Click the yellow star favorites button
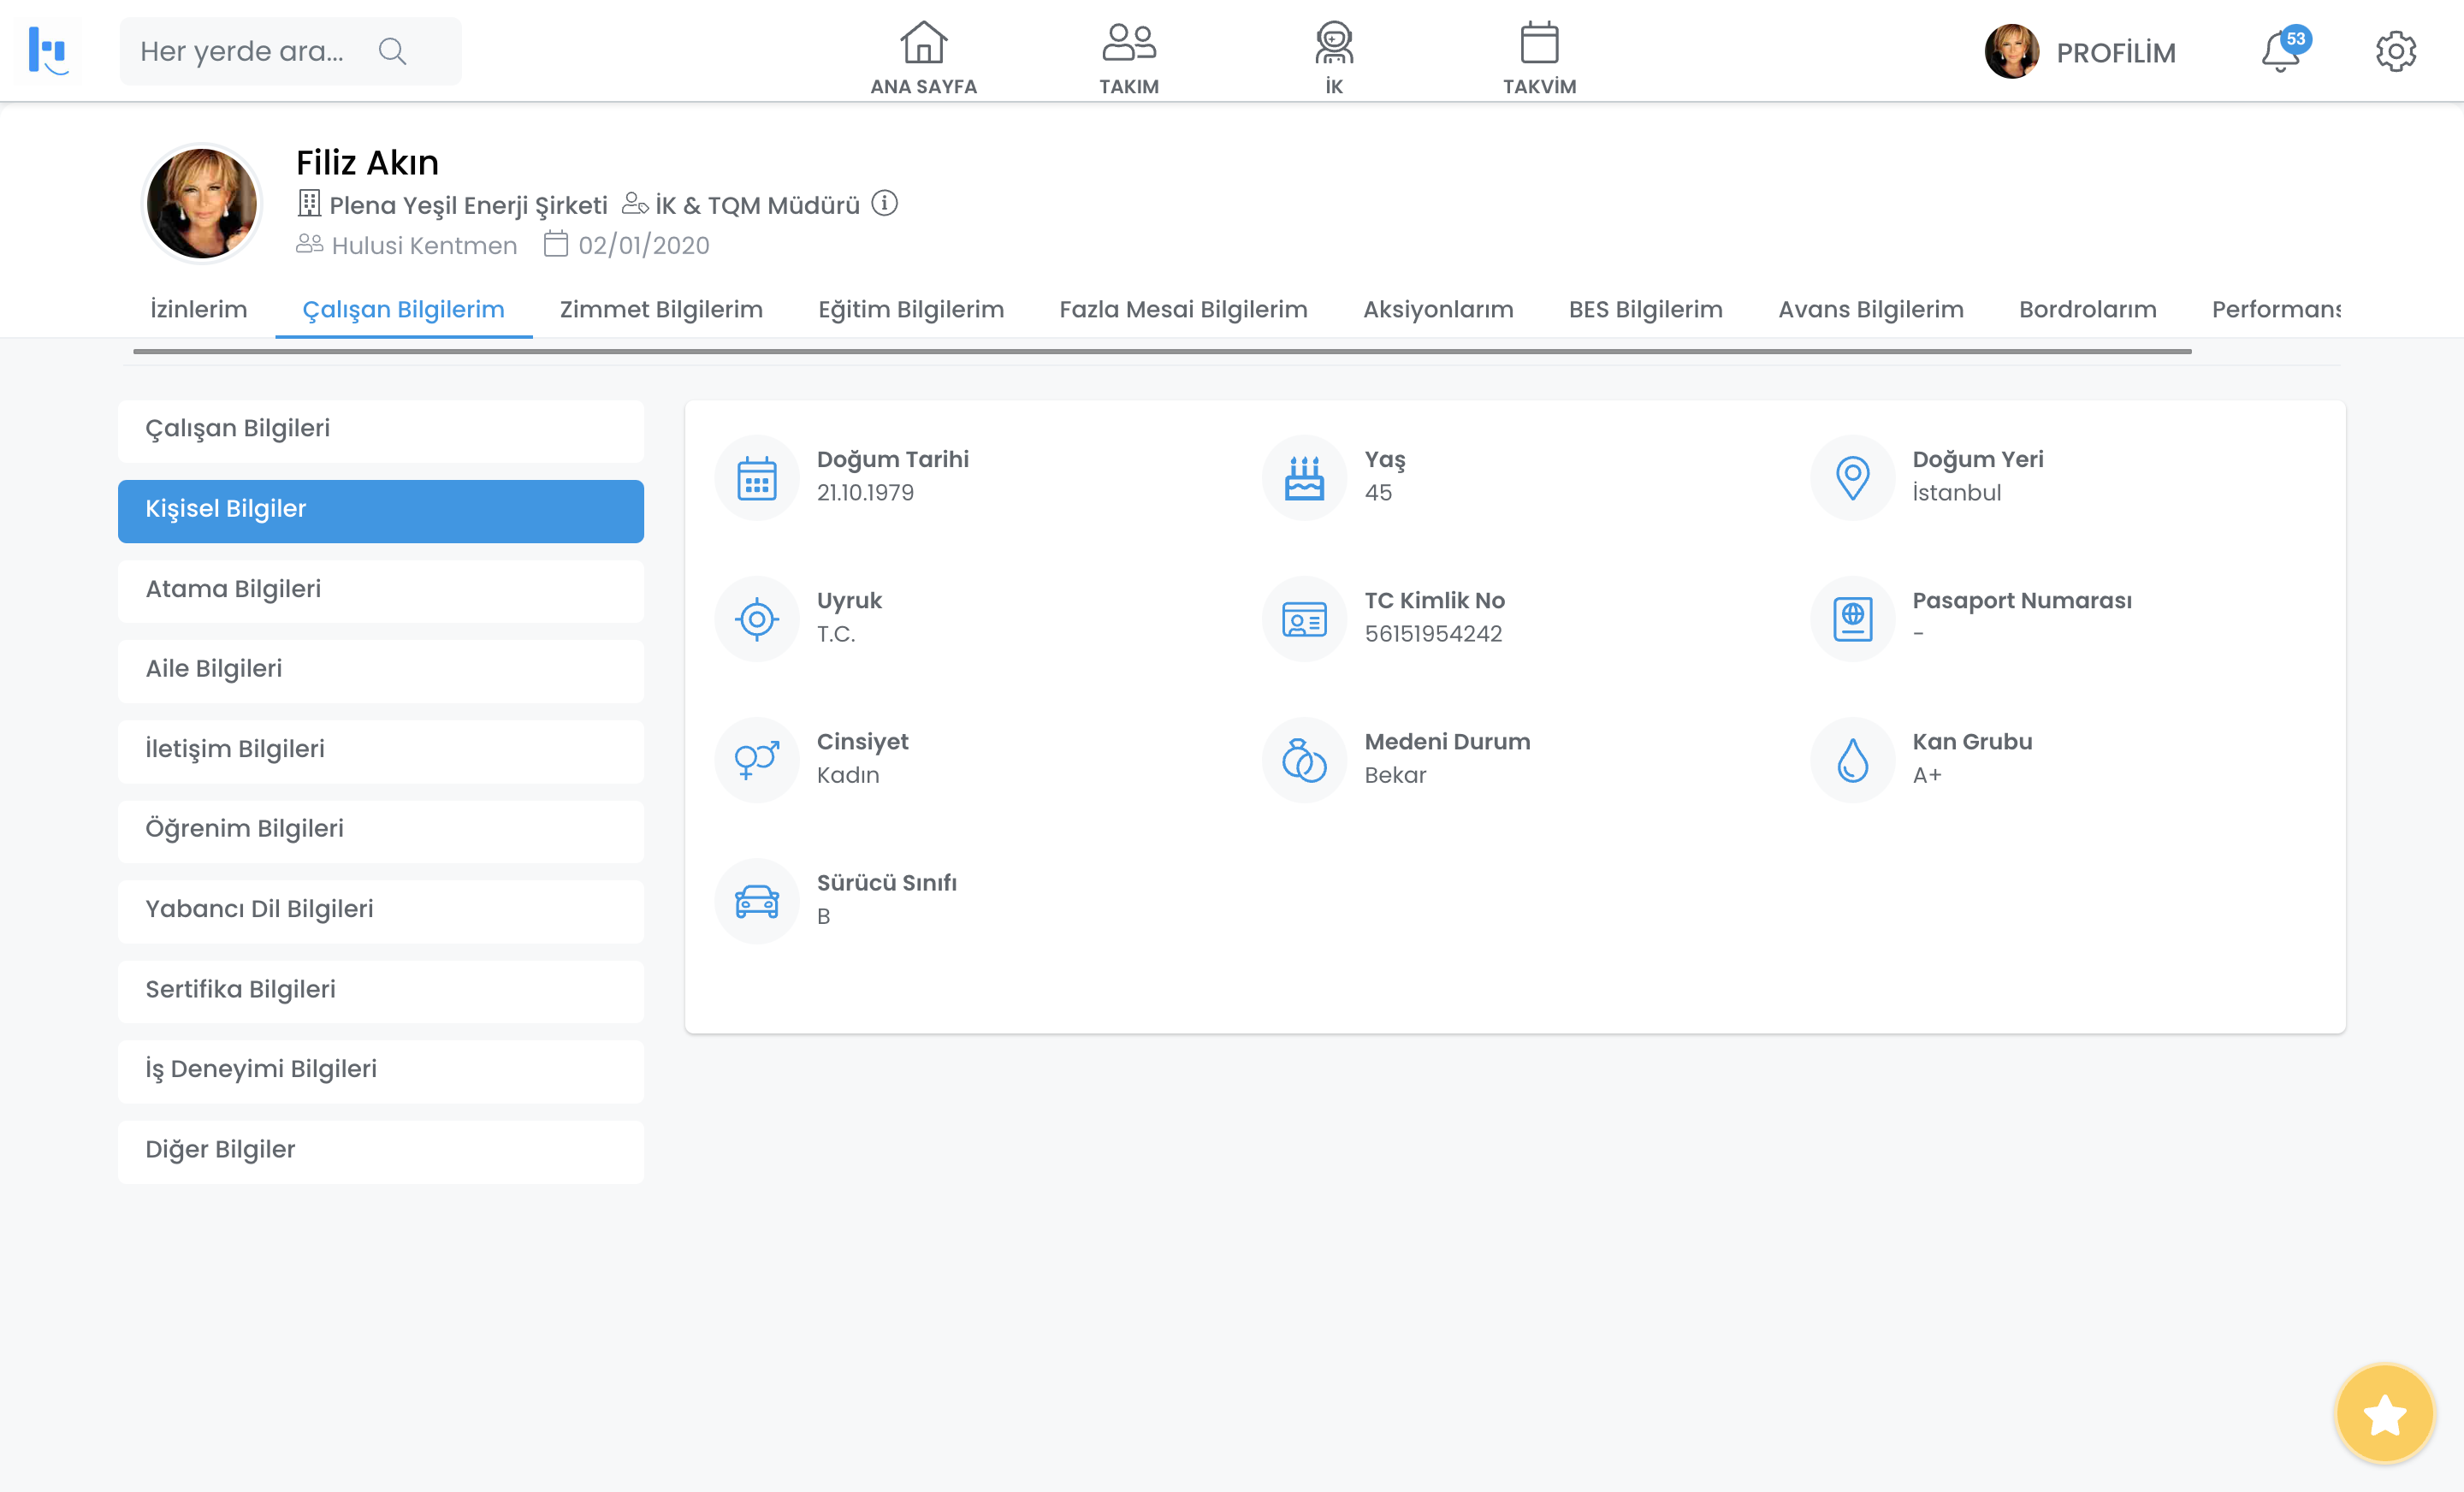2464x1492 pixels. click(x=2384, y=1413)
